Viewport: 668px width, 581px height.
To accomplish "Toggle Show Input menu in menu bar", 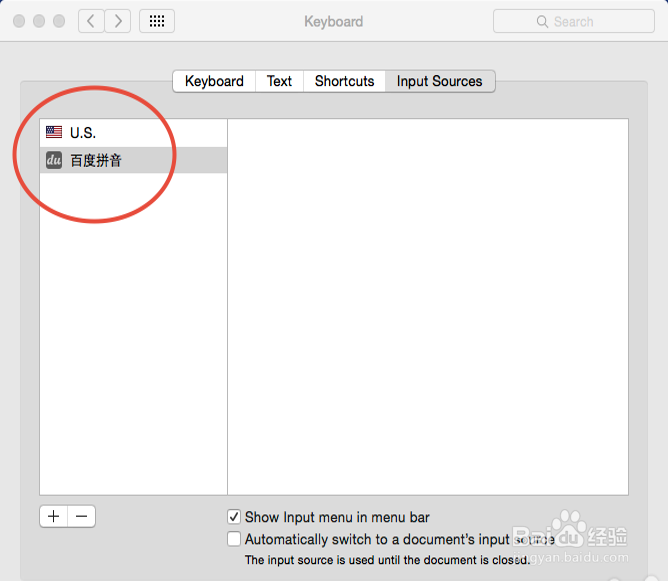I will (x=234, y=517).
